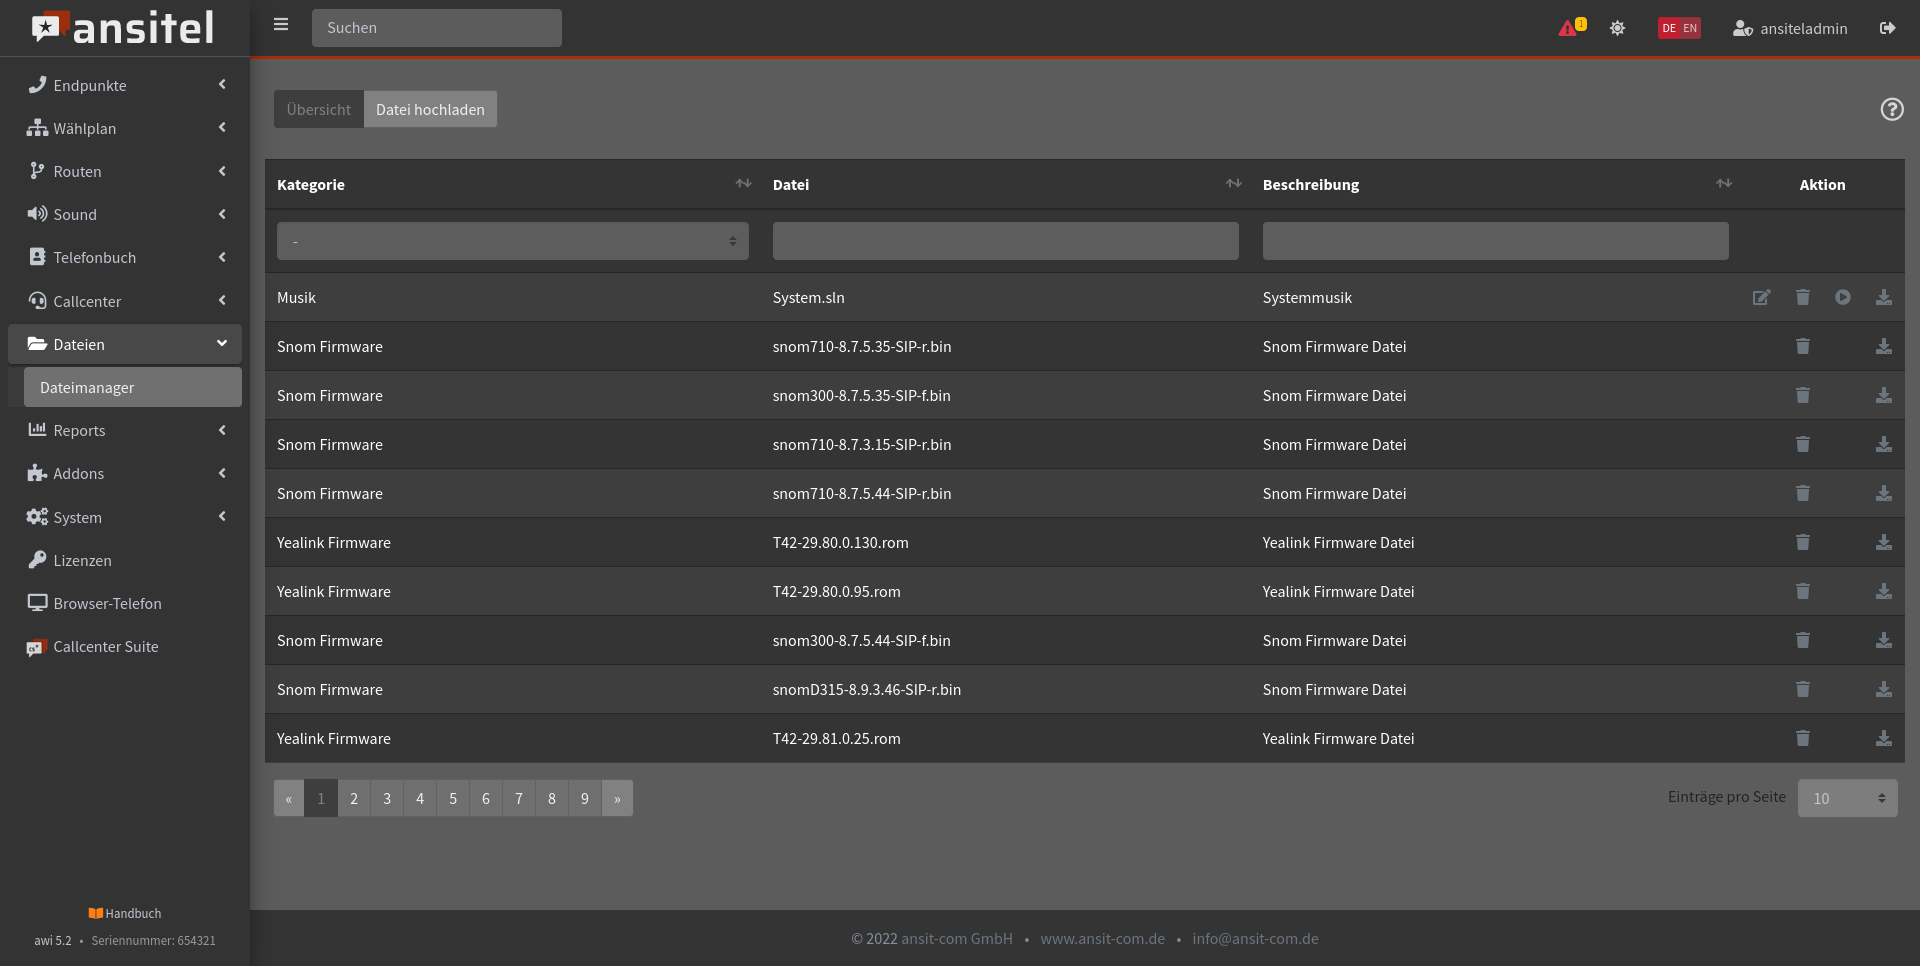Open the help question mark icon
This screenshot has width=1920, height=966.
coord(1891,109)
